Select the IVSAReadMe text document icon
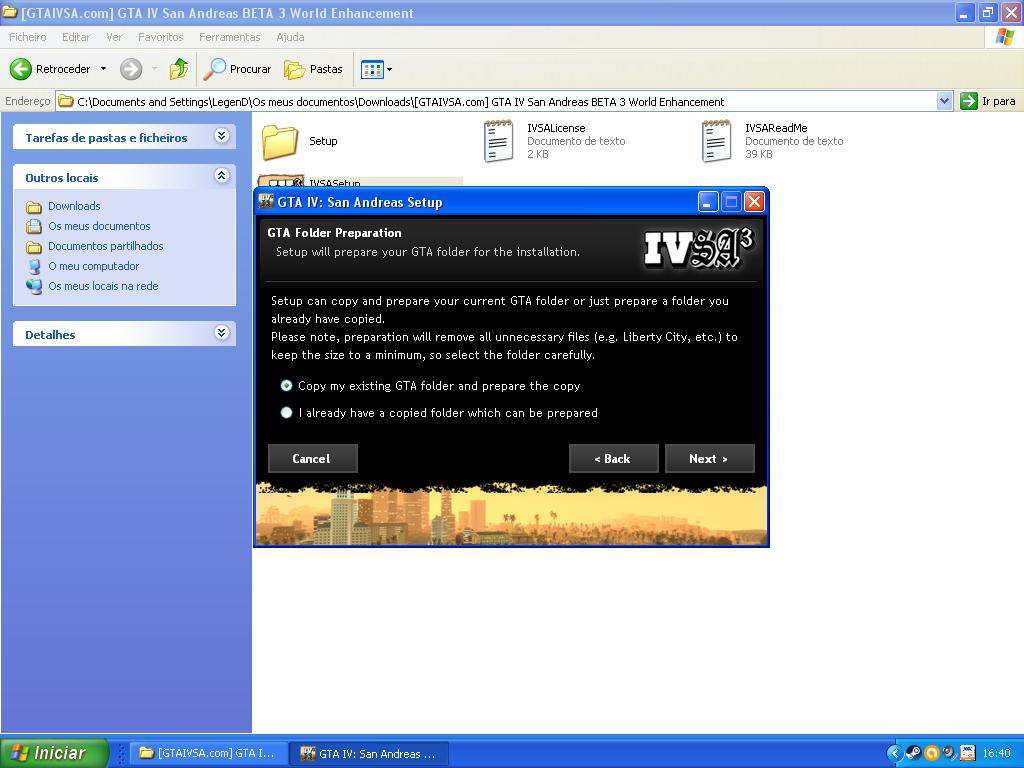Viewport: 1024px width, 768px height. click(x=716, y=141)
